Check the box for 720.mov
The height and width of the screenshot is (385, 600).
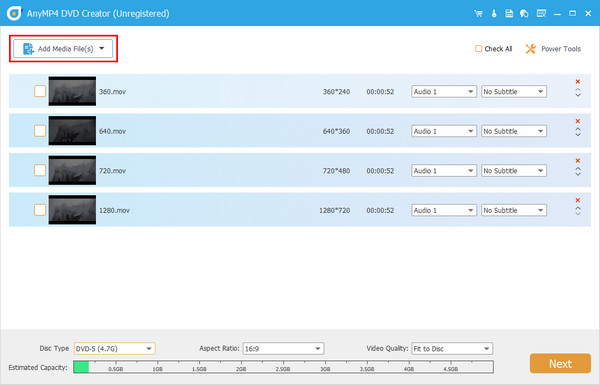click(x=40, y=170)
